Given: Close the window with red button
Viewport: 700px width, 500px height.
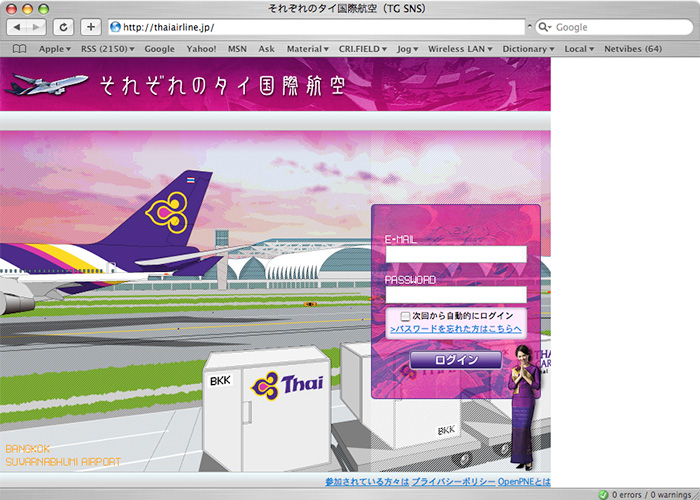Looking at the screenshot, I should 12,8.
